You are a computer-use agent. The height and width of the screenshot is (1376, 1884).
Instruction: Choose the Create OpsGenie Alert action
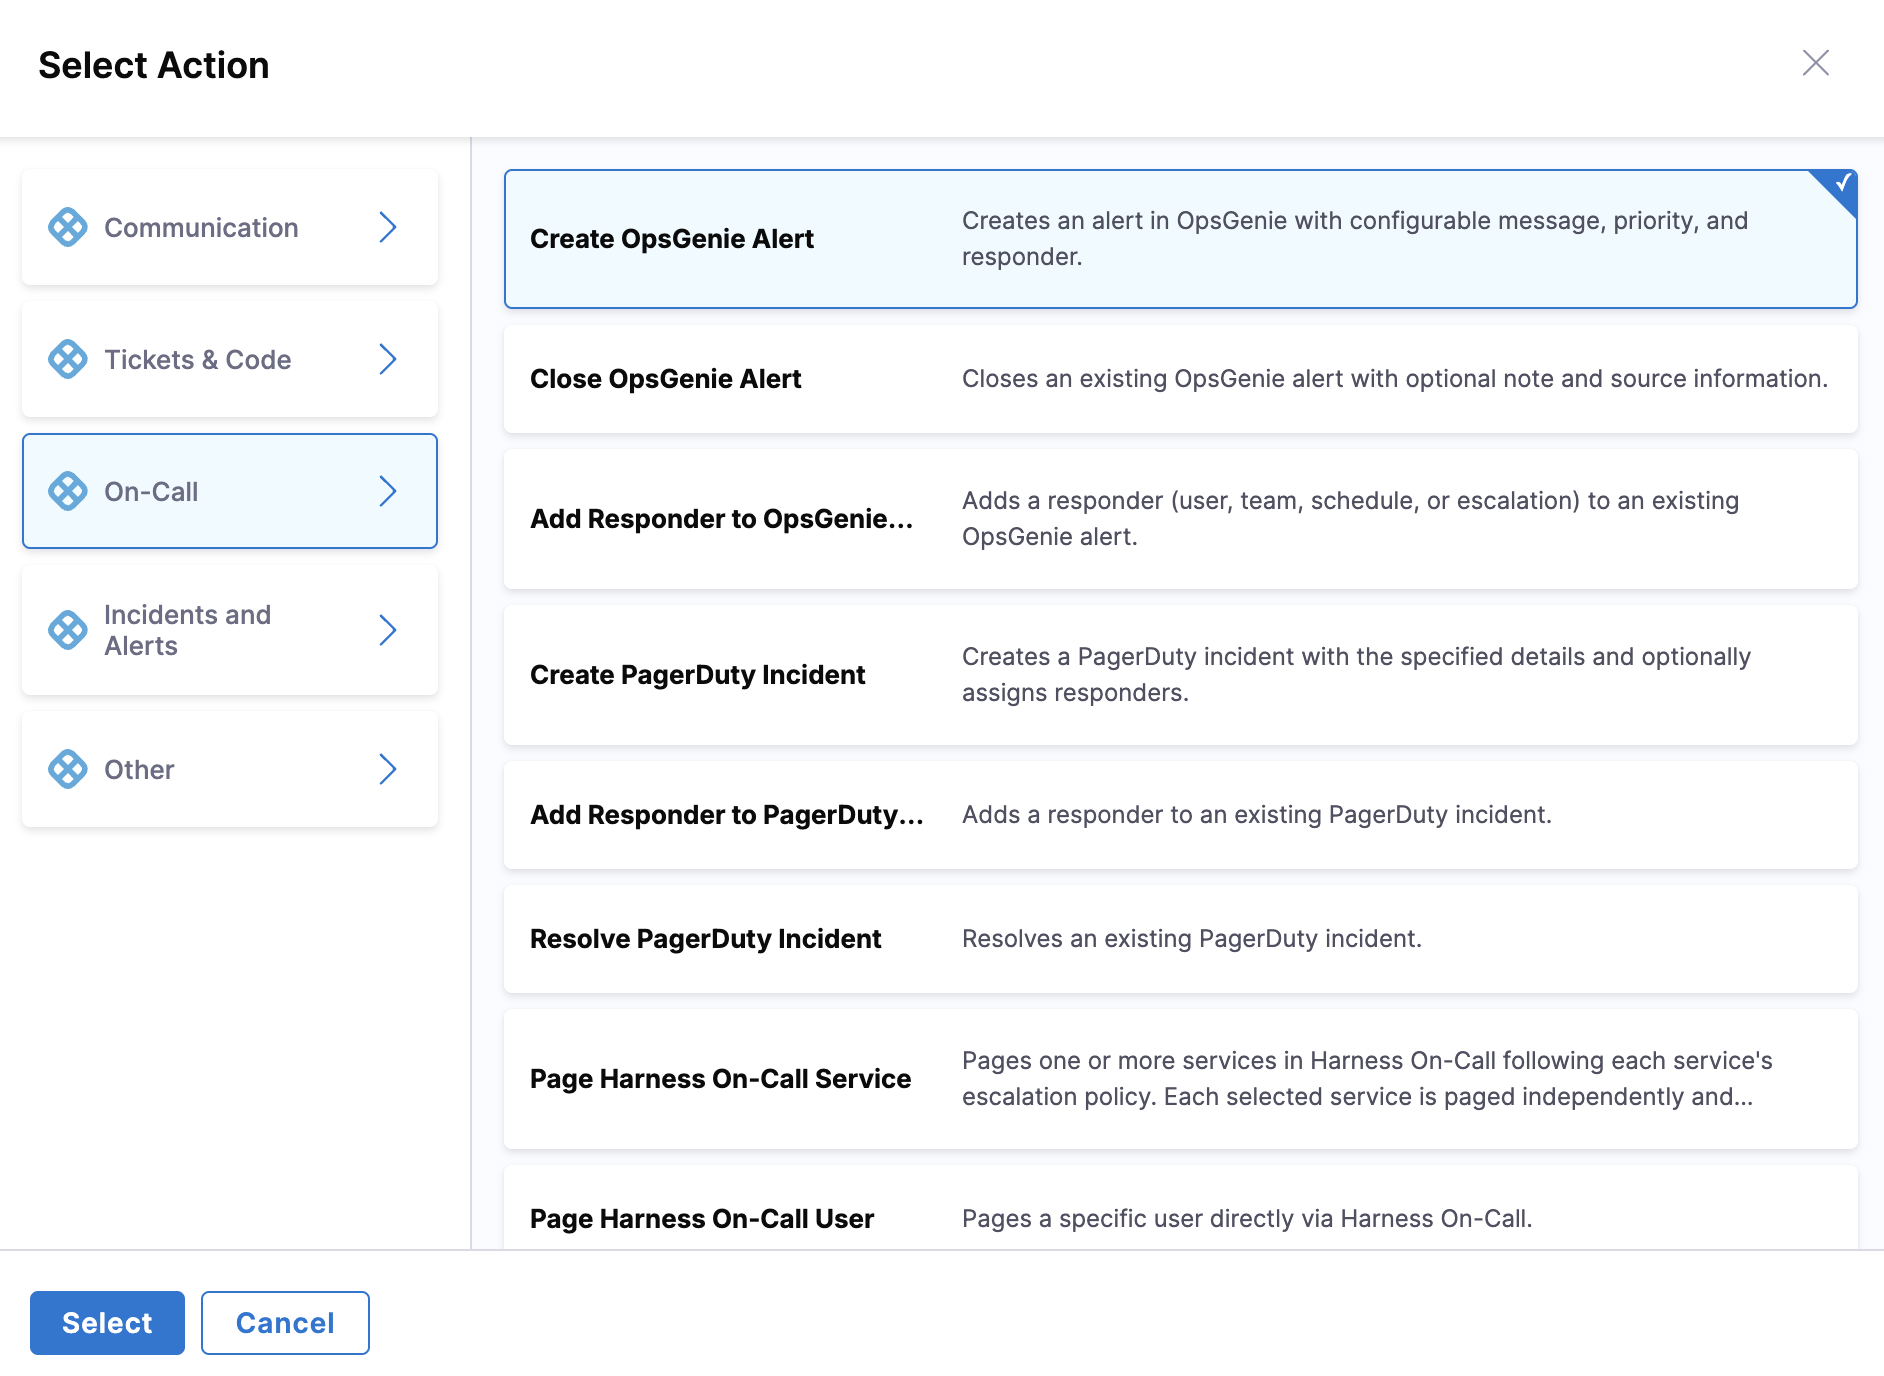pyautogui.click(x=1181, y=239)
